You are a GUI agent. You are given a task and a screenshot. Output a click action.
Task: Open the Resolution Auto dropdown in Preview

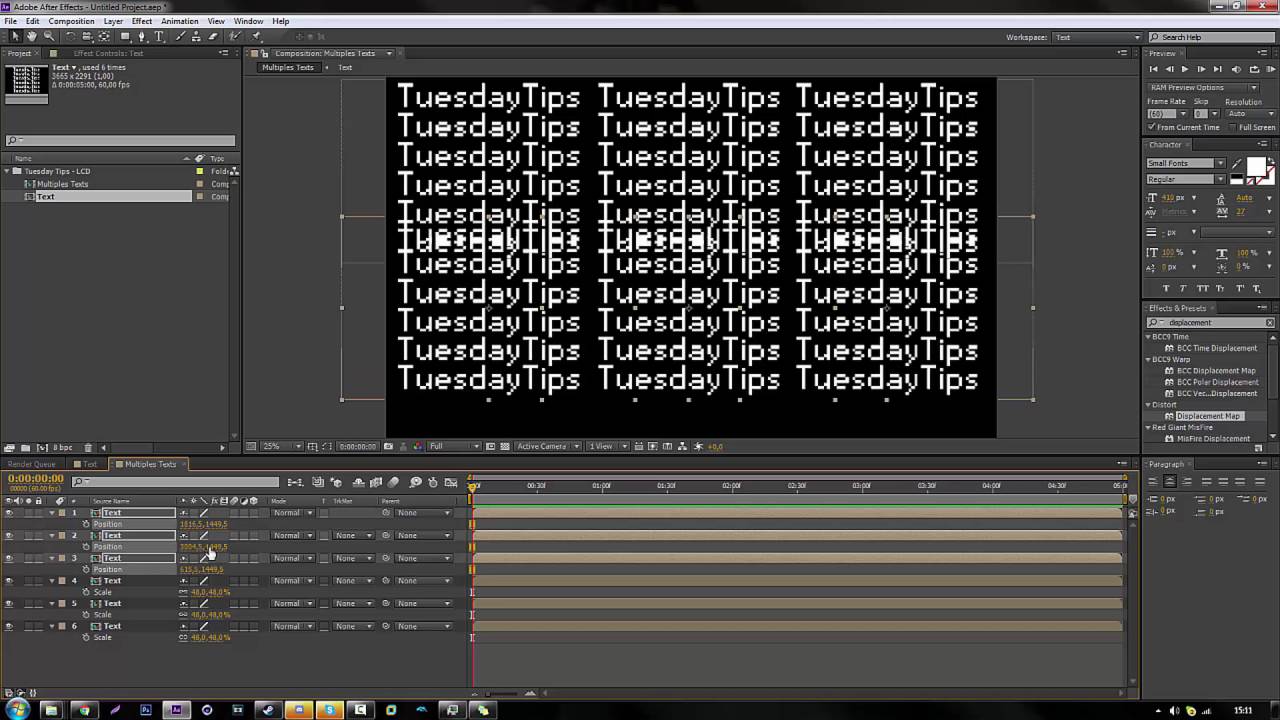(x=1249, y=114)
